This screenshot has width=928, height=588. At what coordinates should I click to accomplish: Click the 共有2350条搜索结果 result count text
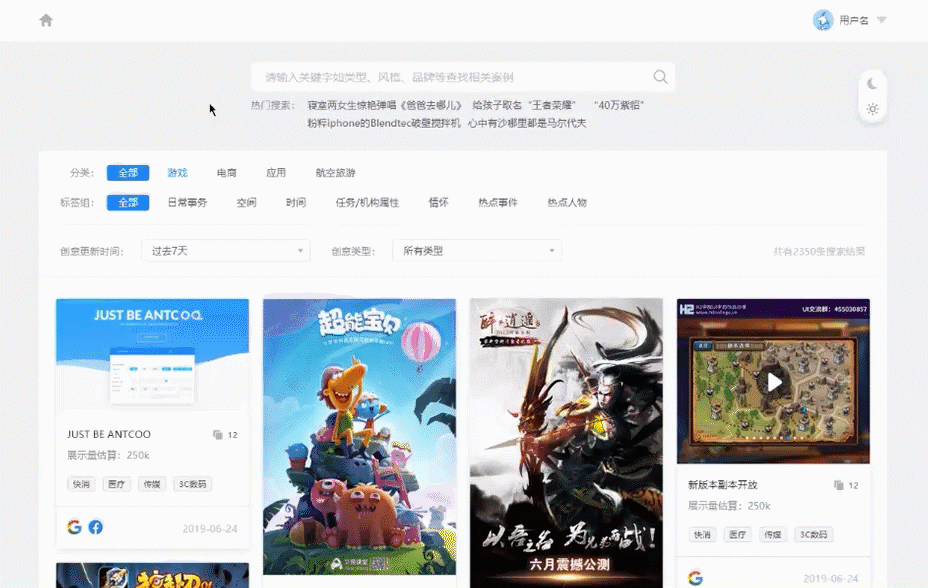(x=819, y=251)
